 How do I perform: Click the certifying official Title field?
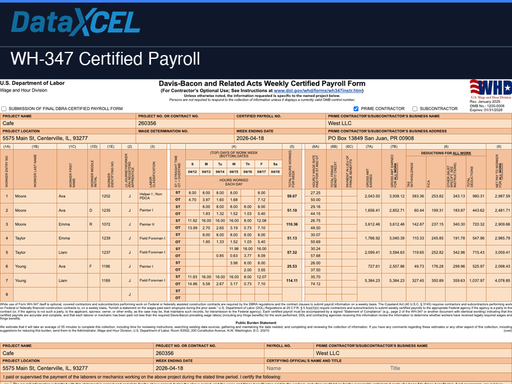[x=450, y=368]
